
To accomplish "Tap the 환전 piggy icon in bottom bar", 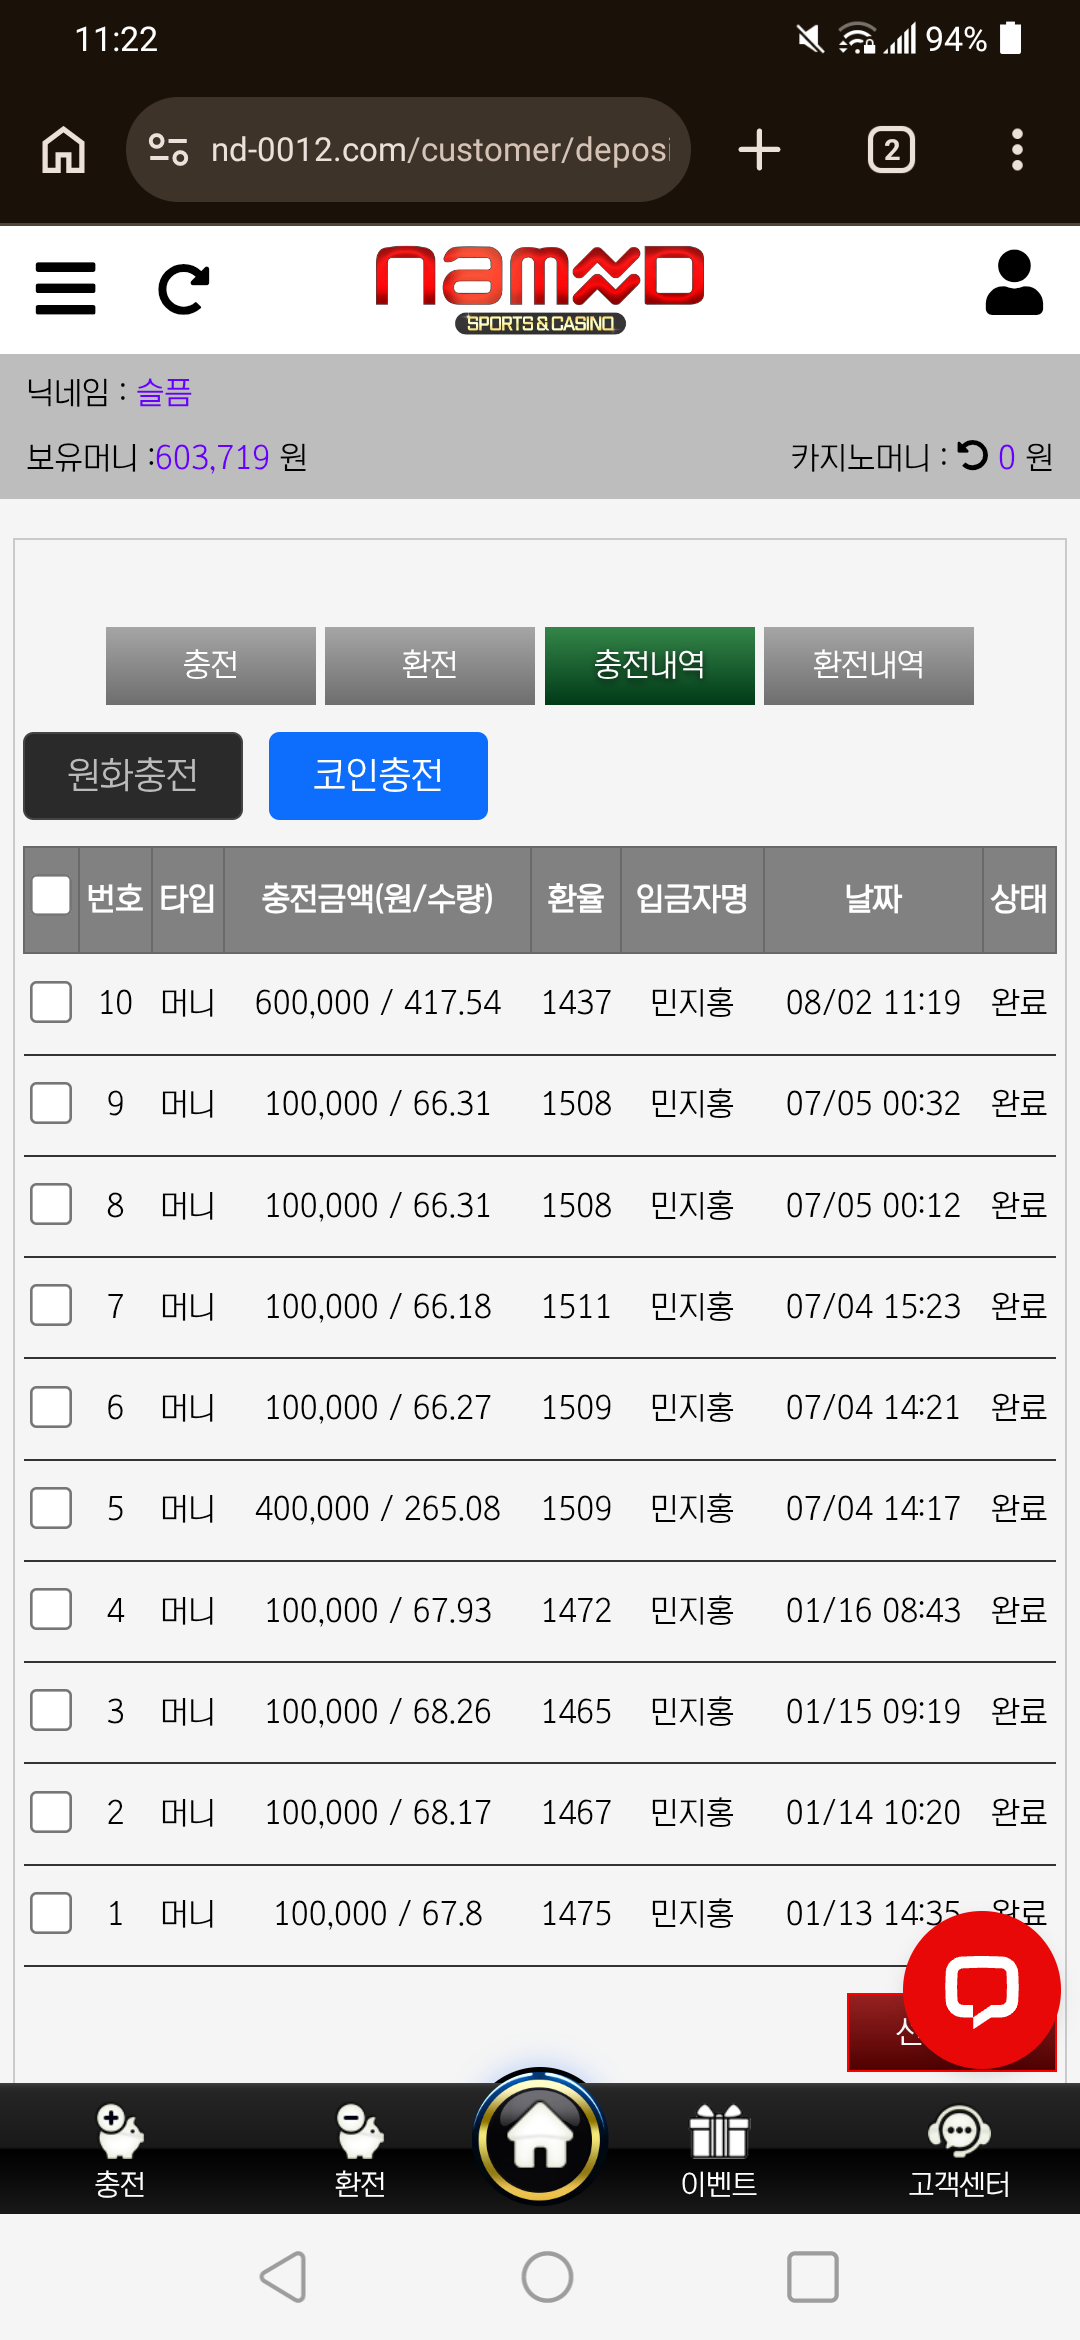I will pyautogui.click(x=360, y=2150).
